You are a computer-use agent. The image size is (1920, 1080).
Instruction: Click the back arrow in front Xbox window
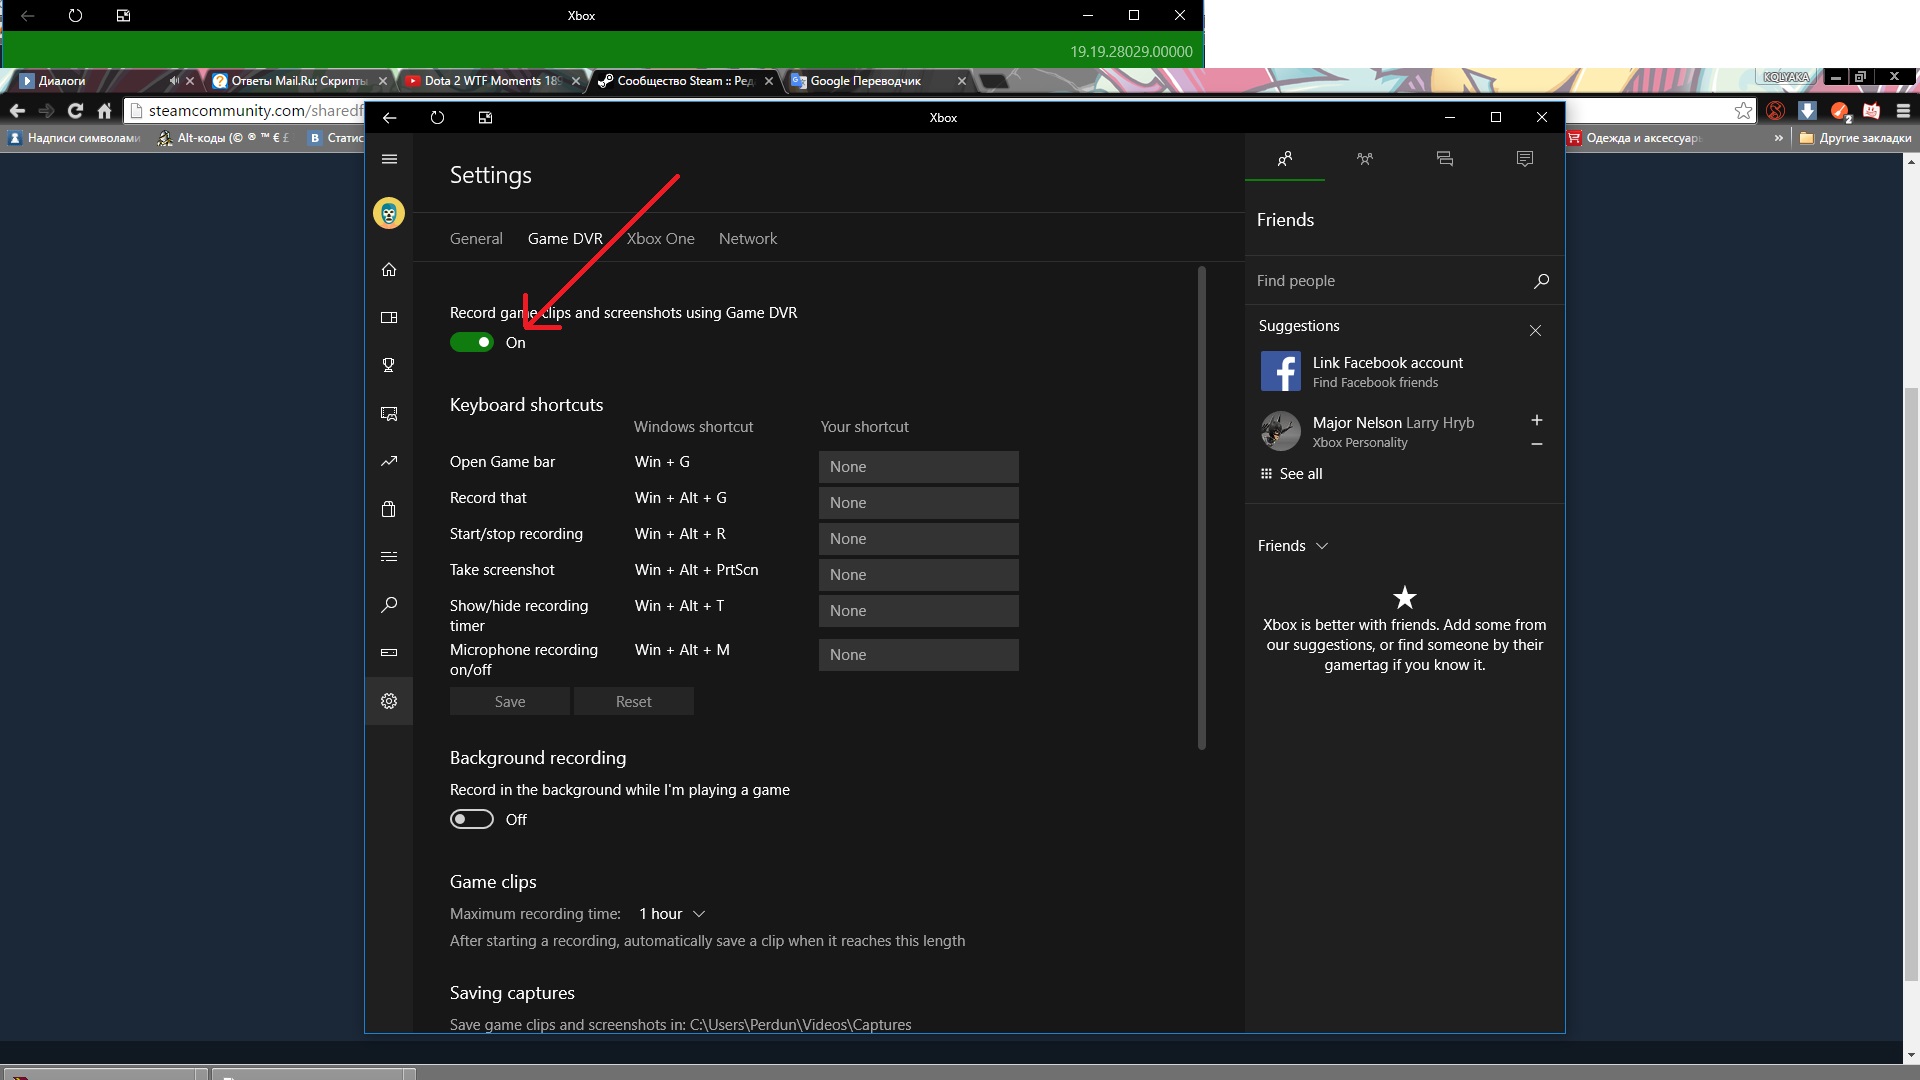pyautogui.click(x=390, y=117)
